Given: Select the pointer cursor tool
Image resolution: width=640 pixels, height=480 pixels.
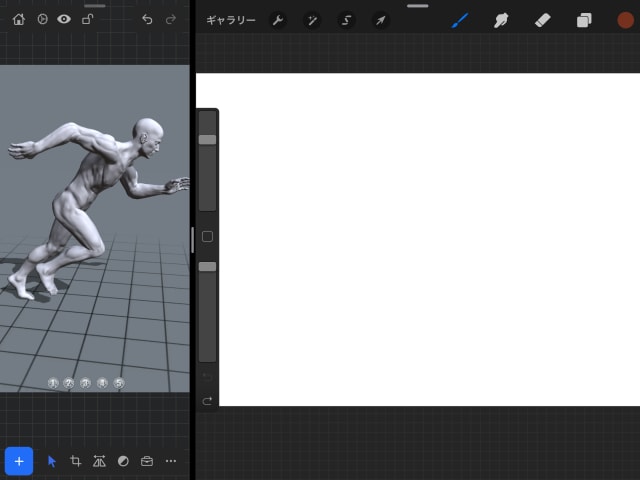Looking at the screenshot, I should [x=51, y=461].
